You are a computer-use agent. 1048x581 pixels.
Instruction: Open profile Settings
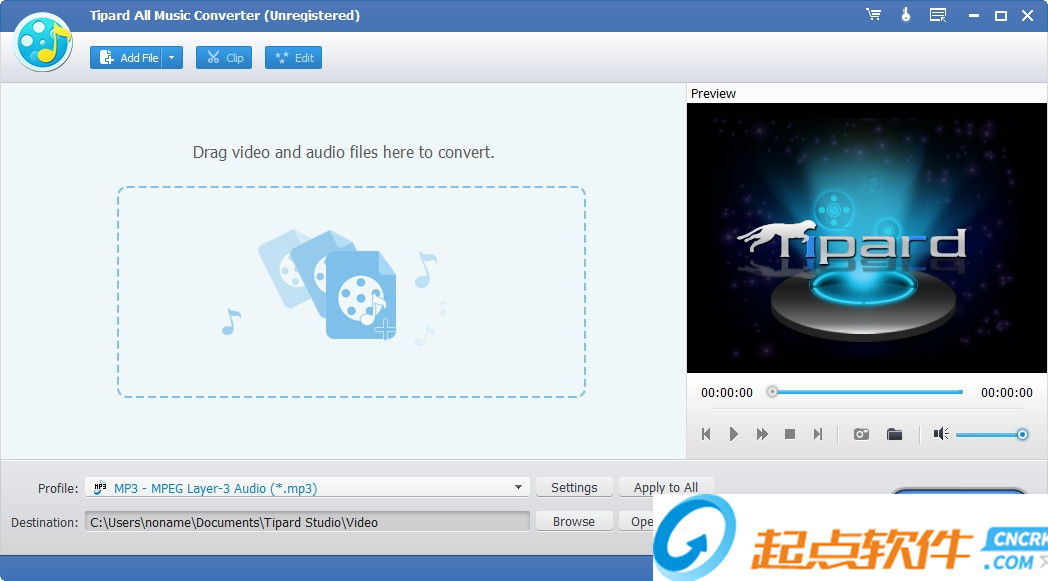574,487
